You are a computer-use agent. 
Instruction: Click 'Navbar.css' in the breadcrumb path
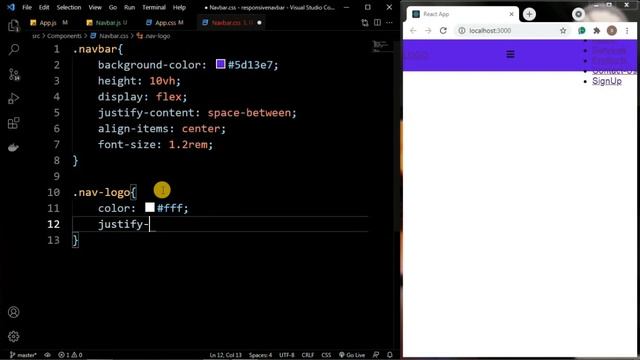point(114,36)
